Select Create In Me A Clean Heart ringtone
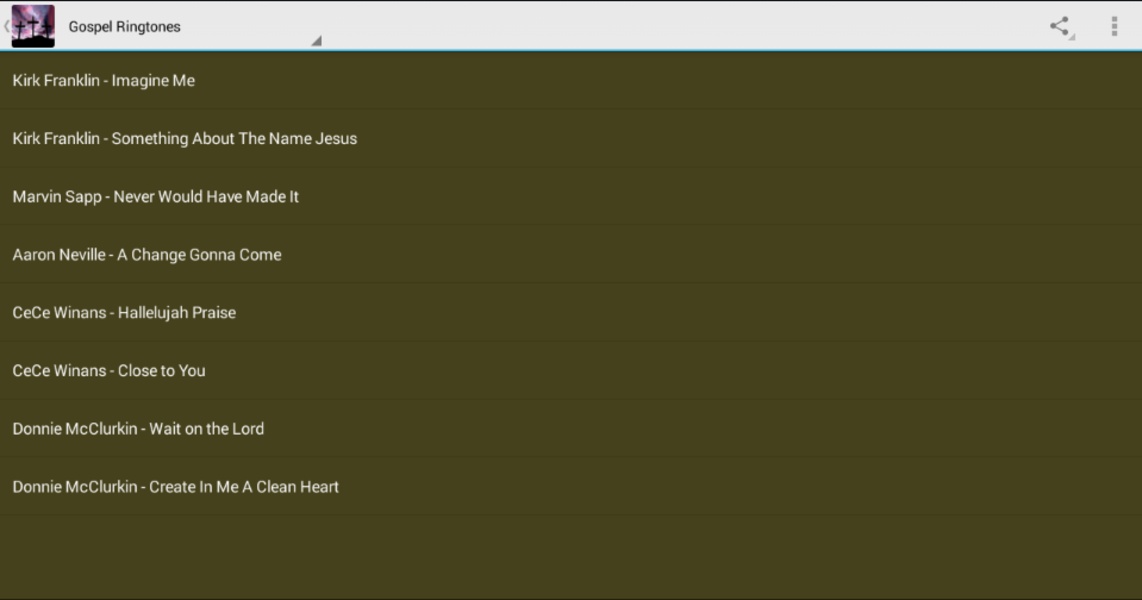 (571, 486)
